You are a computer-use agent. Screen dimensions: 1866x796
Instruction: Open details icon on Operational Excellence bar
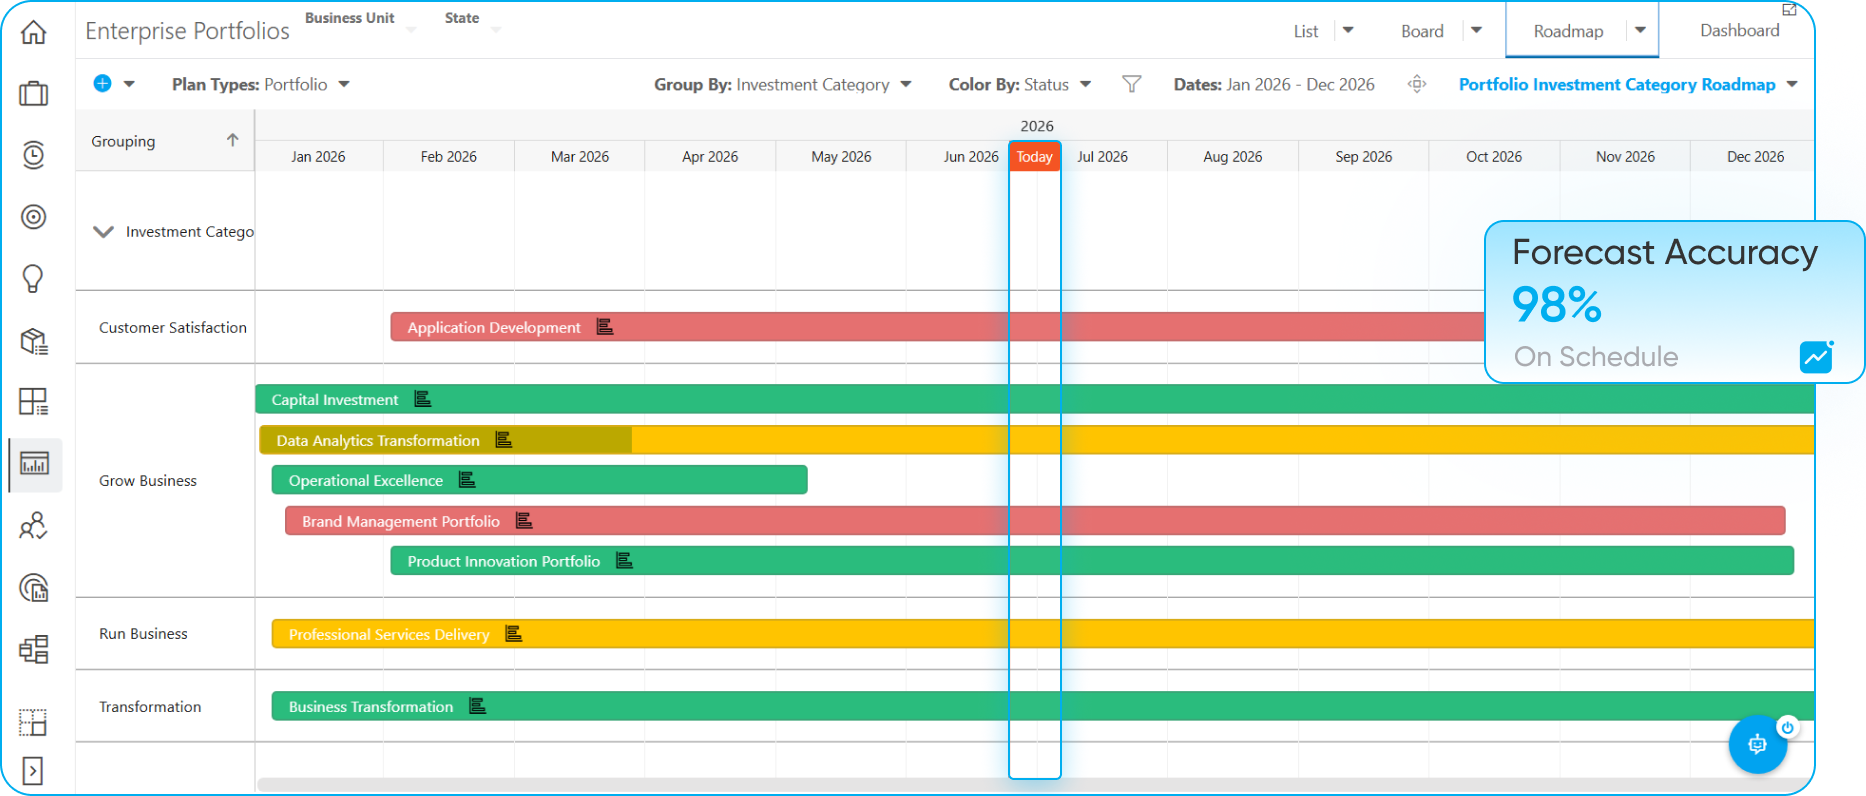pos(466,480)
